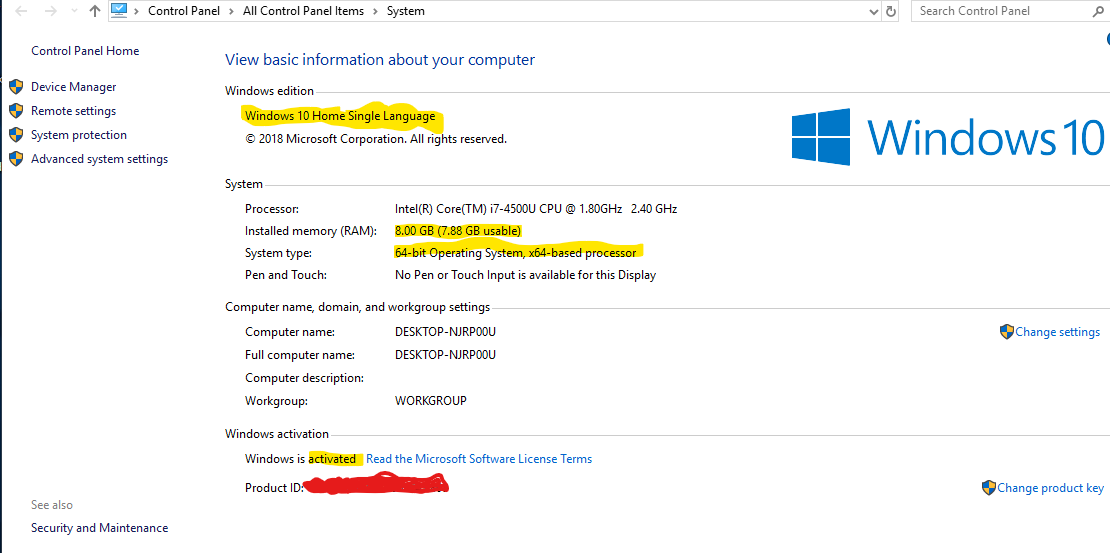Viewport: 1110px width, 553px height.
Task: Click the shield icon beside Remote settings
Action: 16,111
